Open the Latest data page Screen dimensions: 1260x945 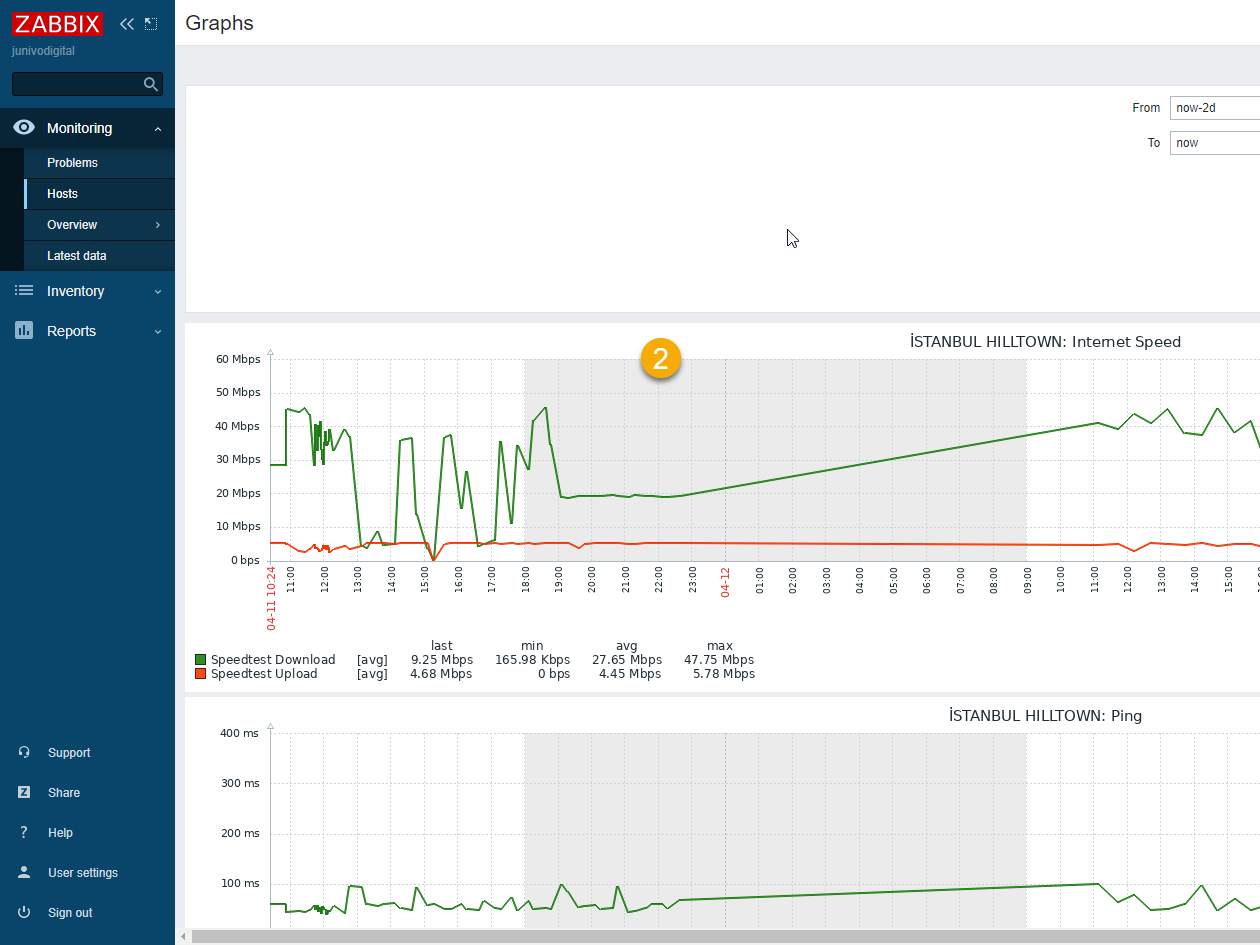point(77,256)
